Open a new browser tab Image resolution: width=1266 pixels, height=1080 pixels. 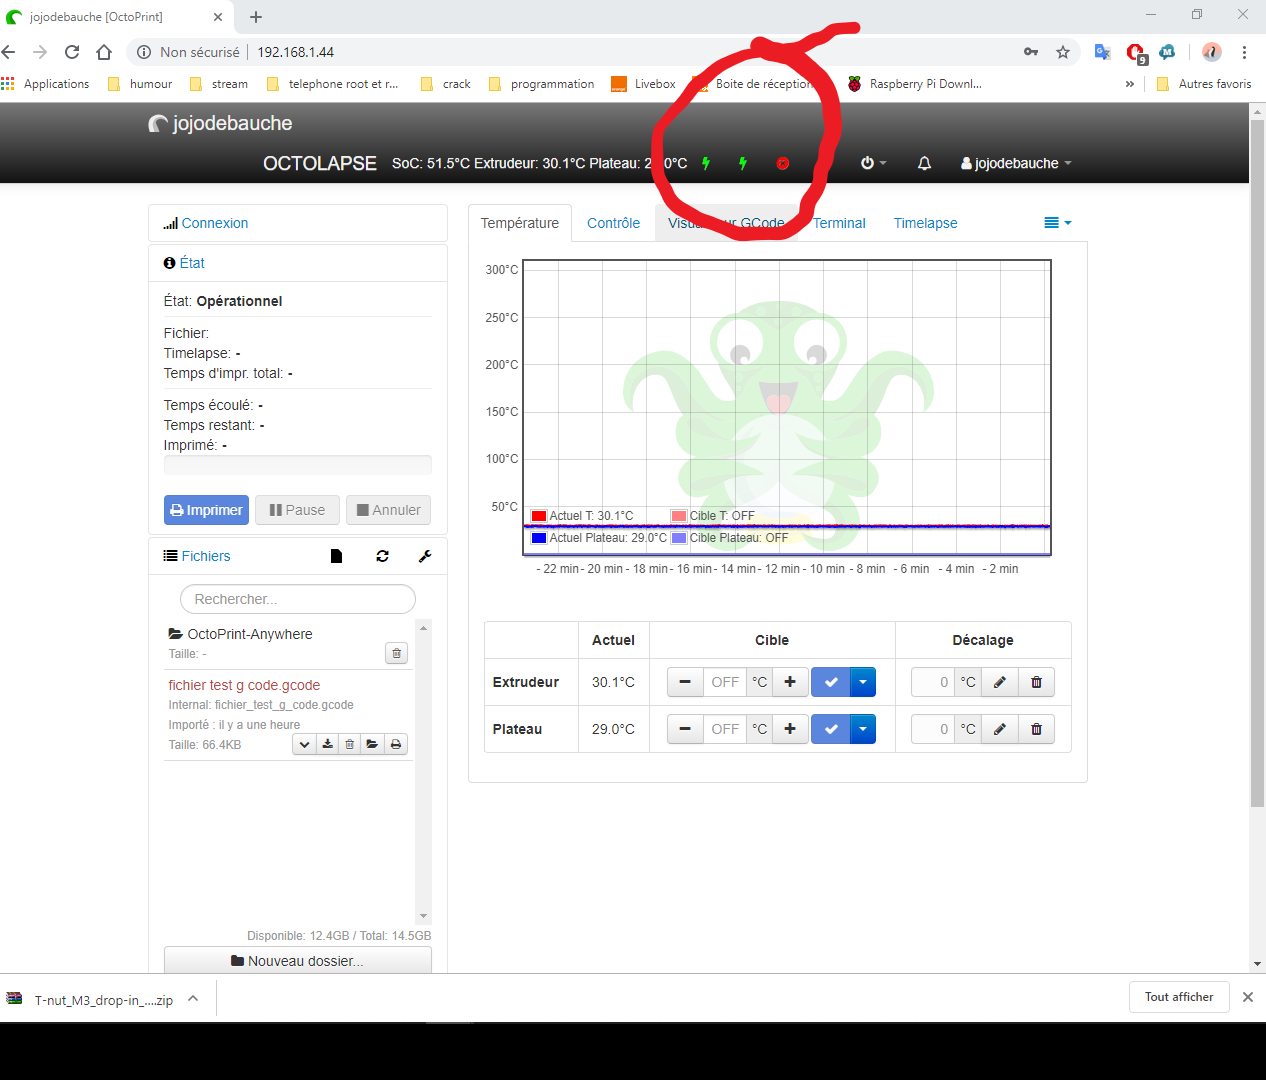[x=256, y=17]
